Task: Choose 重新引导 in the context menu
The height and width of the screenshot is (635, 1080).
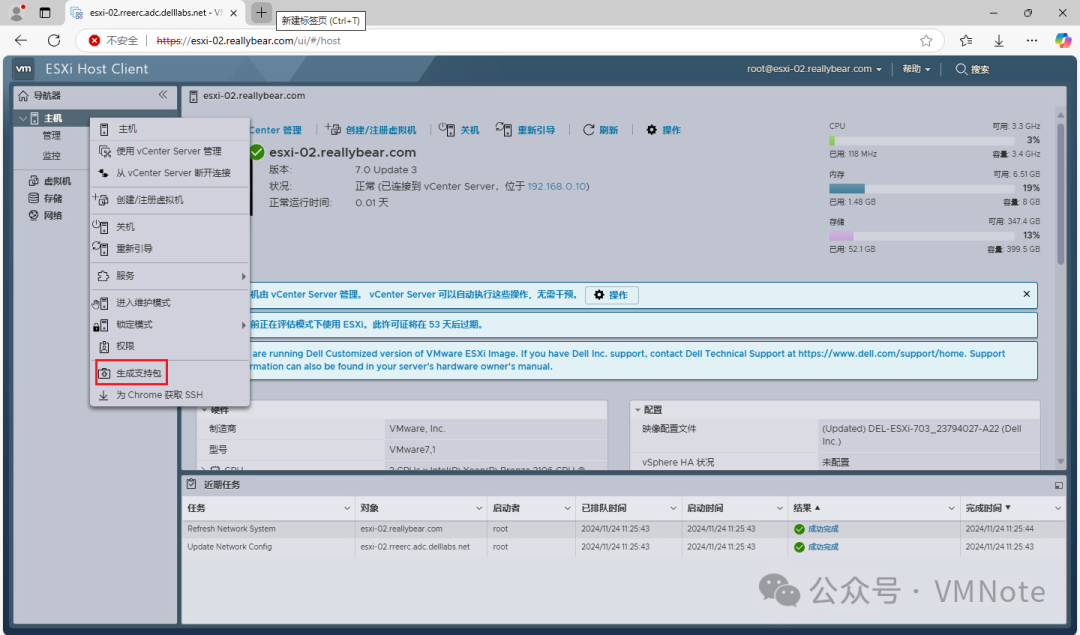Action: (x=170, y=249)
